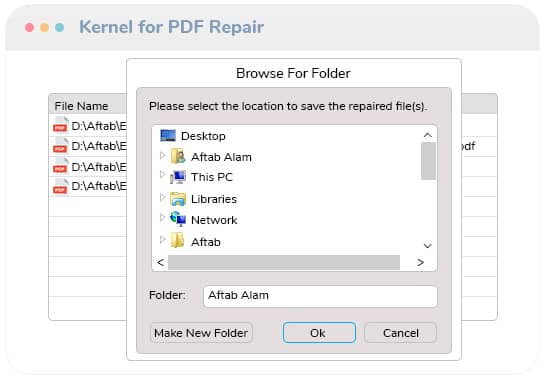Click the Folder name input field
The image size is (545, 380).
tap(320, 296)
